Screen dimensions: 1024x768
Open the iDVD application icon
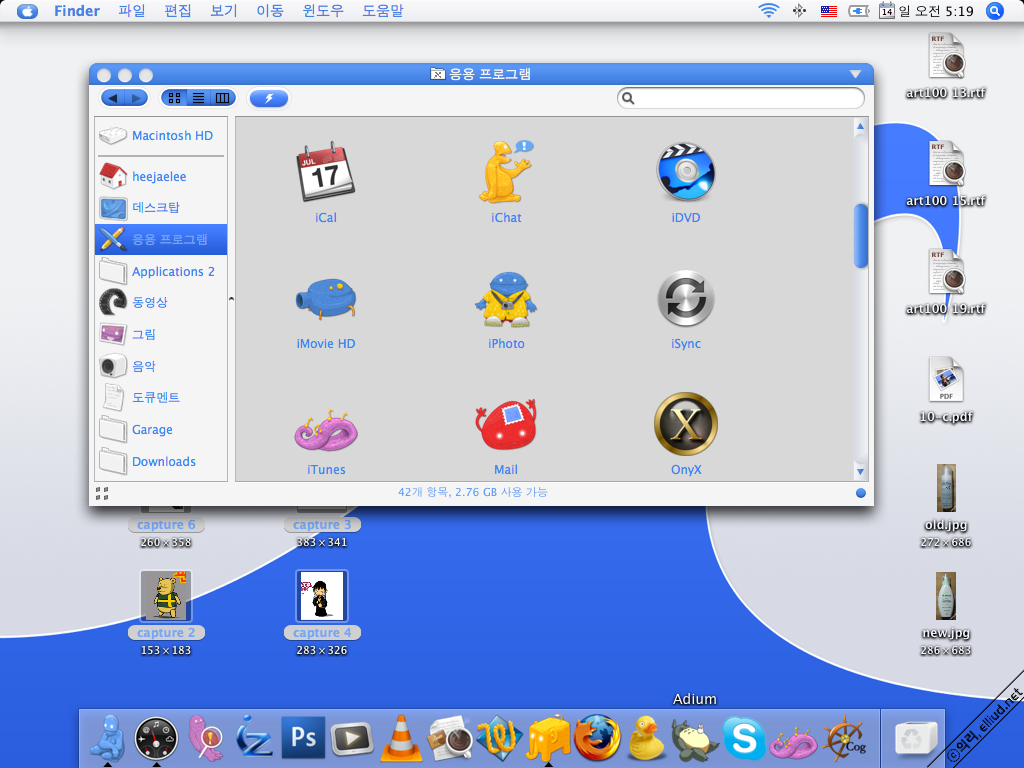point(686,172)
